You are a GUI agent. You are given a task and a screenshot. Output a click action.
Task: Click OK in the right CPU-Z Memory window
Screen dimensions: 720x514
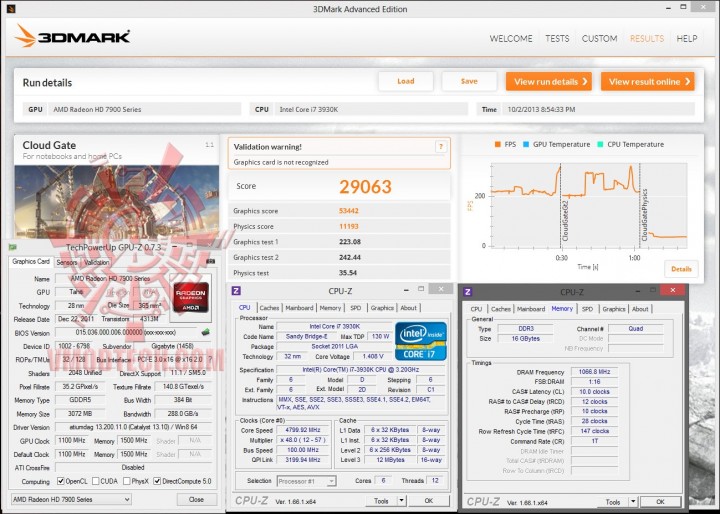(660, 502)
